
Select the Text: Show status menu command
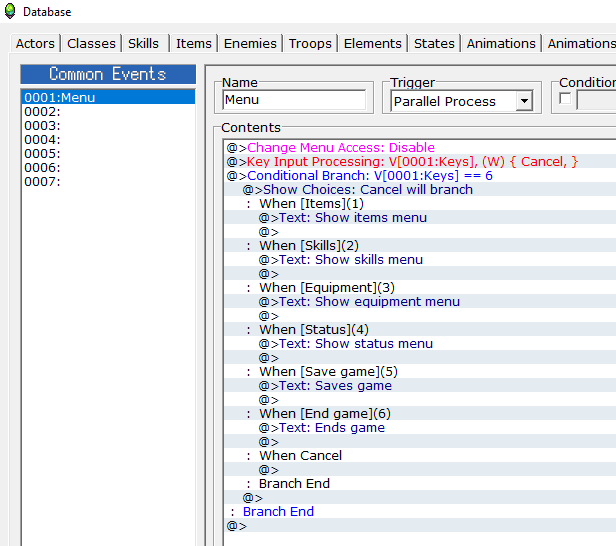coord(420,344)
